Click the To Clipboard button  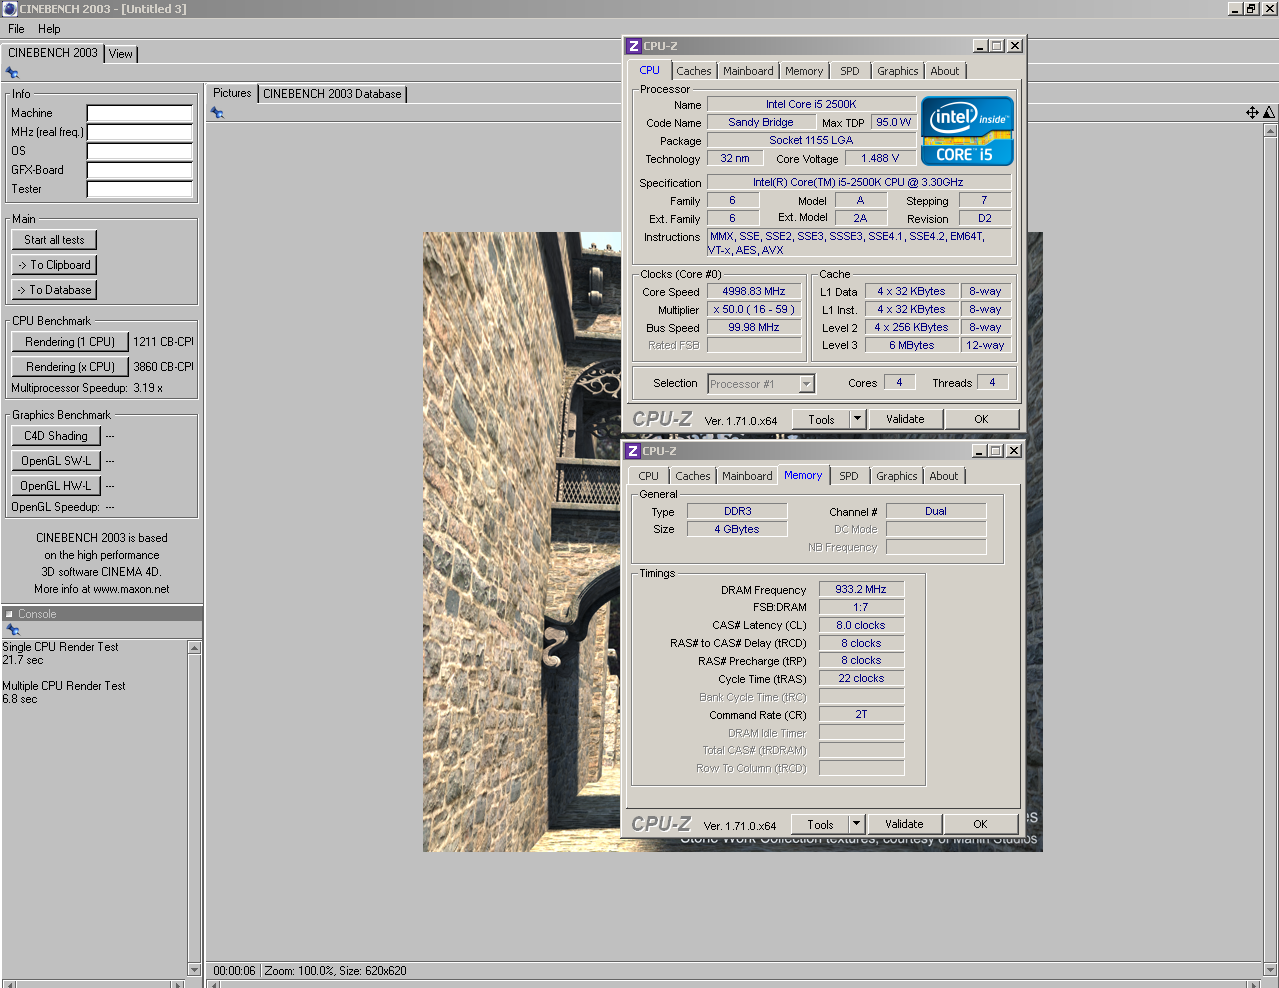[x=54, y=265]
